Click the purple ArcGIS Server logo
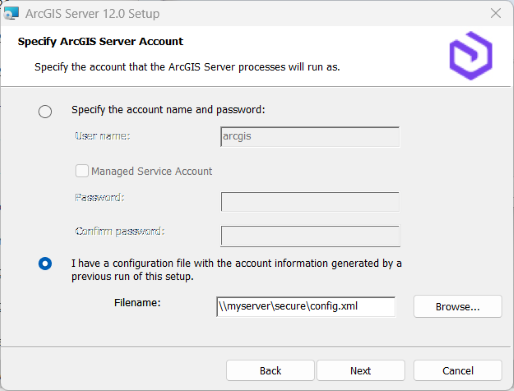The image size is (514, 391). coord(471,56)
